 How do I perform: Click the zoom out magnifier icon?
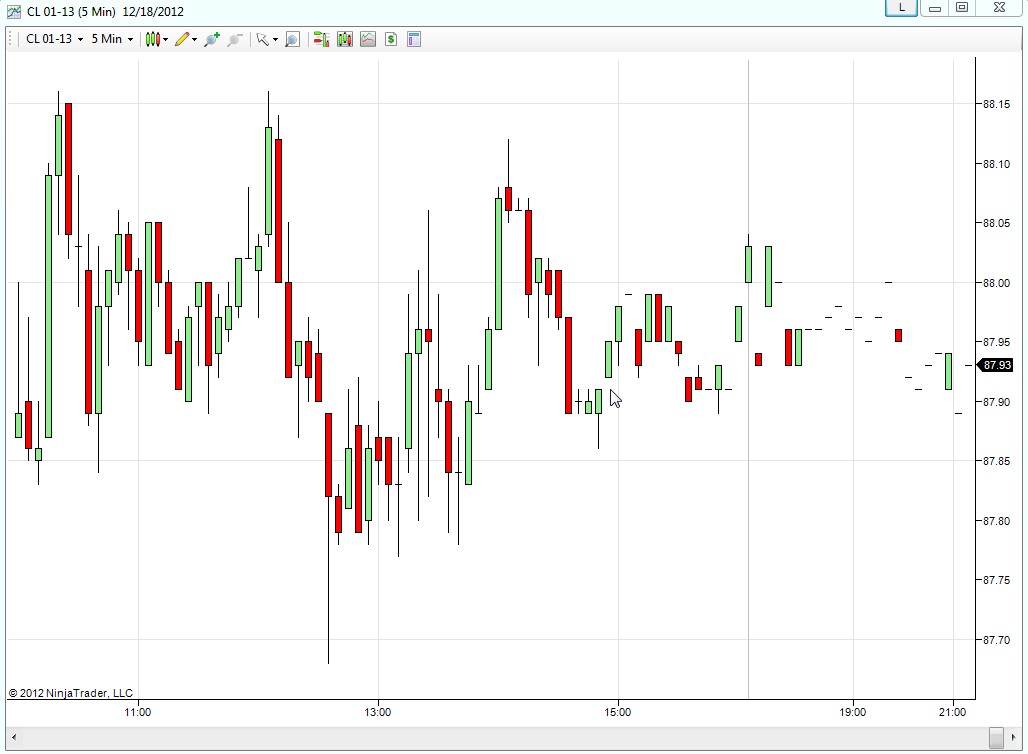click(x=235, y=39)
